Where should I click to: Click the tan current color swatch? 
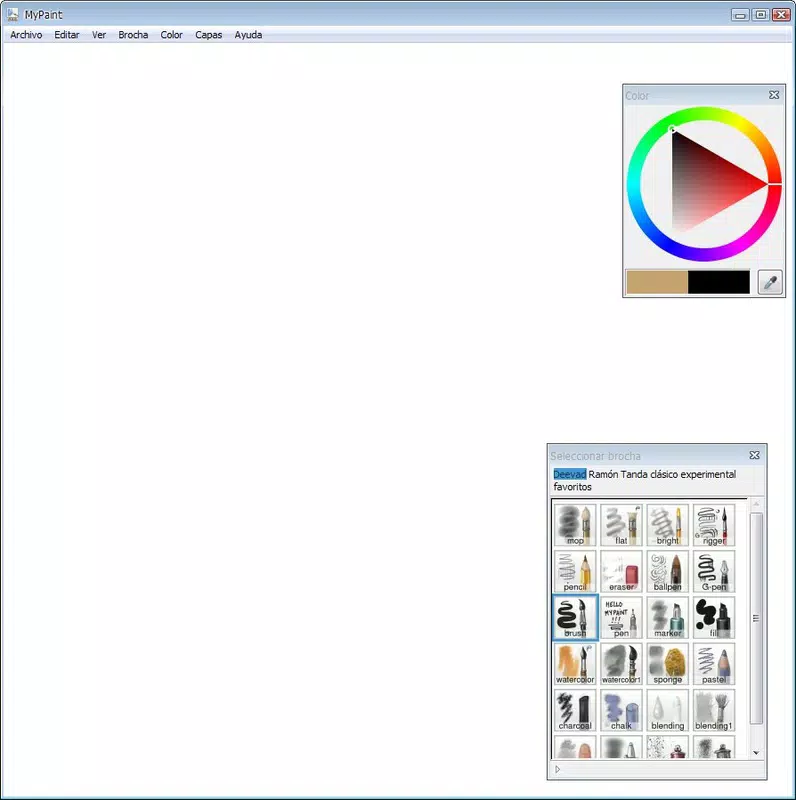(x=657, y=282)
